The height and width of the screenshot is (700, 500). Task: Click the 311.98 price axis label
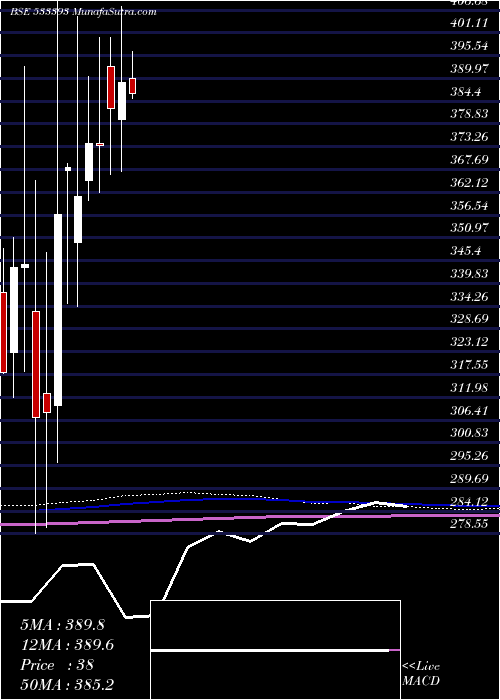pos(469,388)
